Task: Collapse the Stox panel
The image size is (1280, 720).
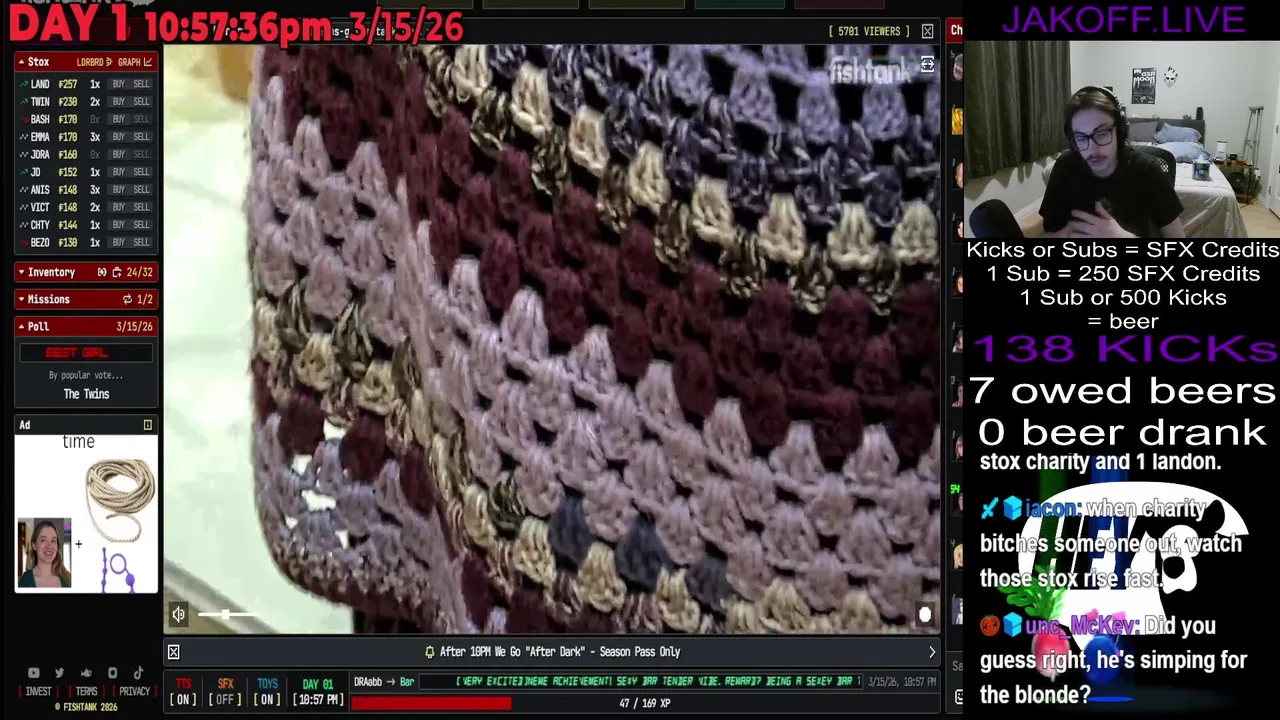Action: 21,62
